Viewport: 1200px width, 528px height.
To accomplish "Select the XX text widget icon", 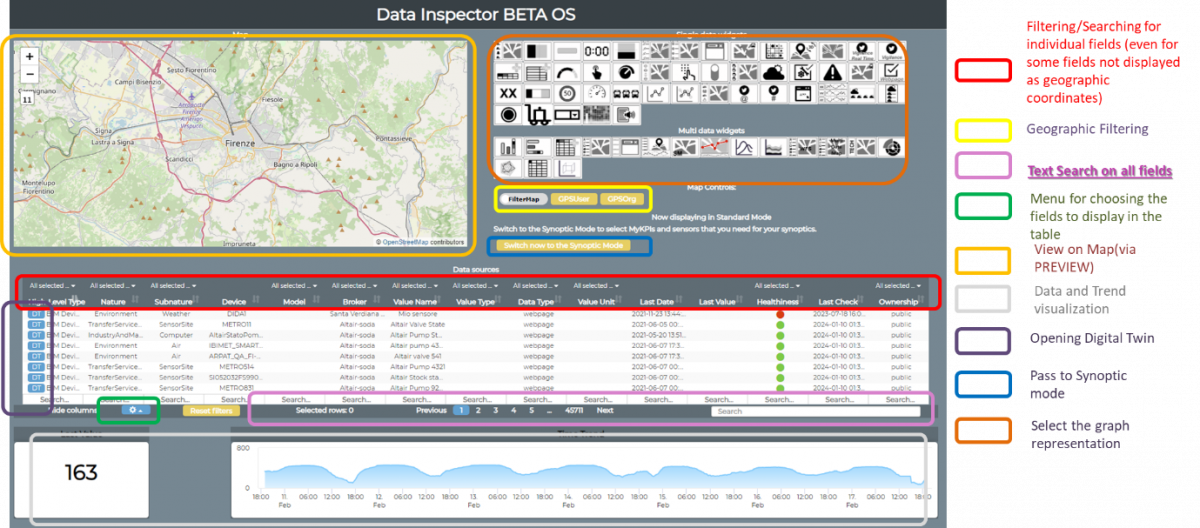I will (508, 94).
